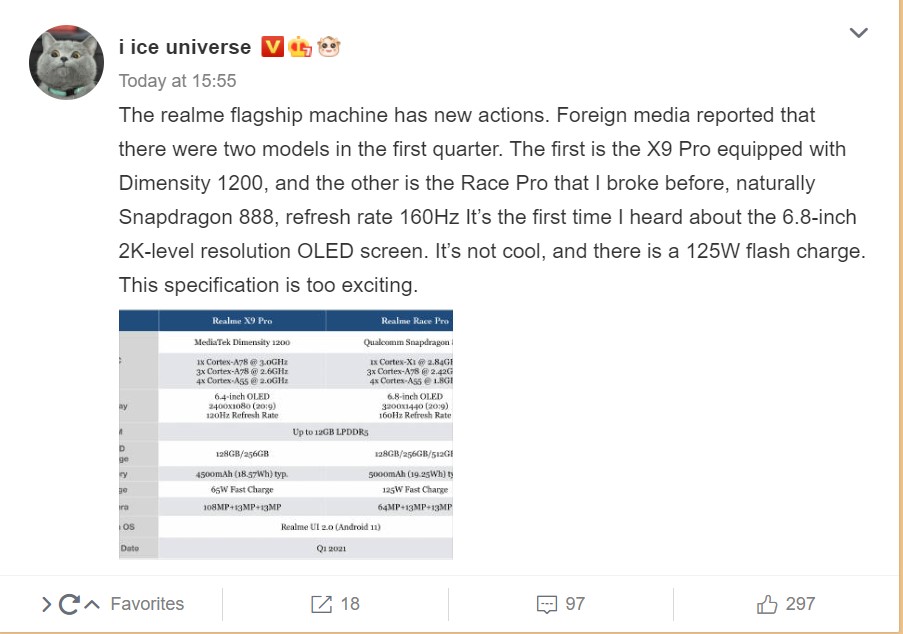Screen dimensions: 903x634
Task: Click the post text about realme flagship
Action: click(x=492, y=200)
